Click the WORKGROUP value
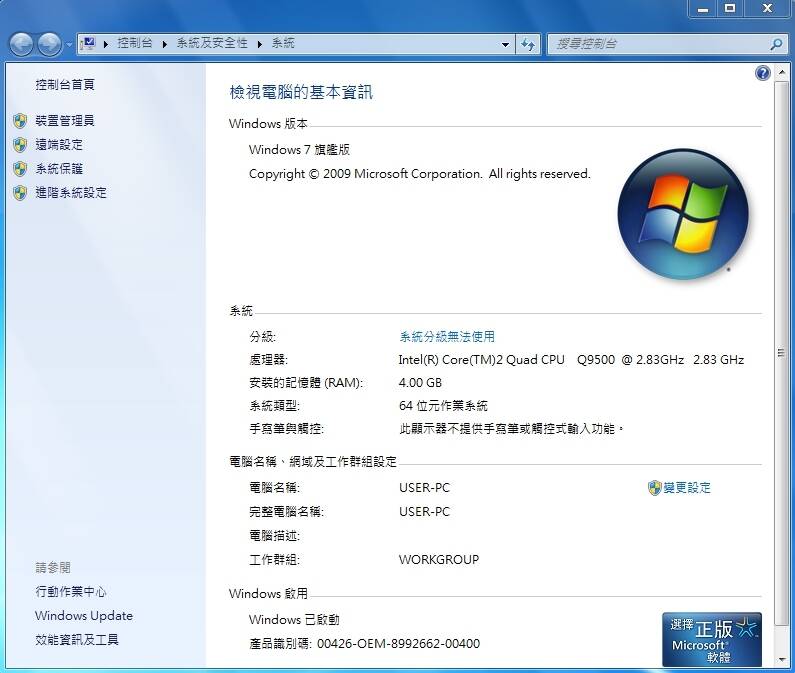The height and width of the screenshot is (673, 795). 439,560
